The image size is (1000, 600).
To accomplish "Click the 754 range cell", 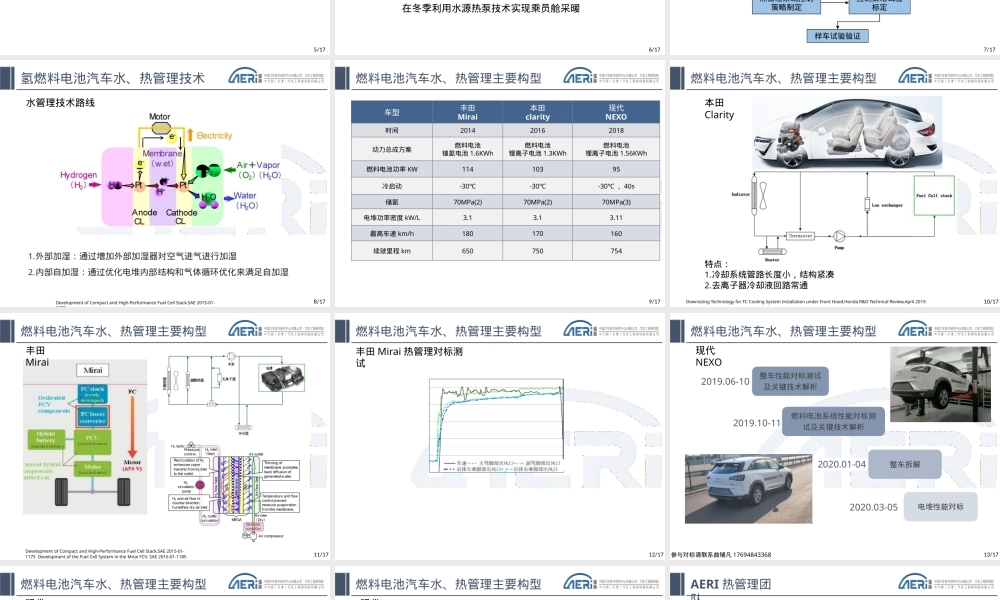I will coord(616,251).
